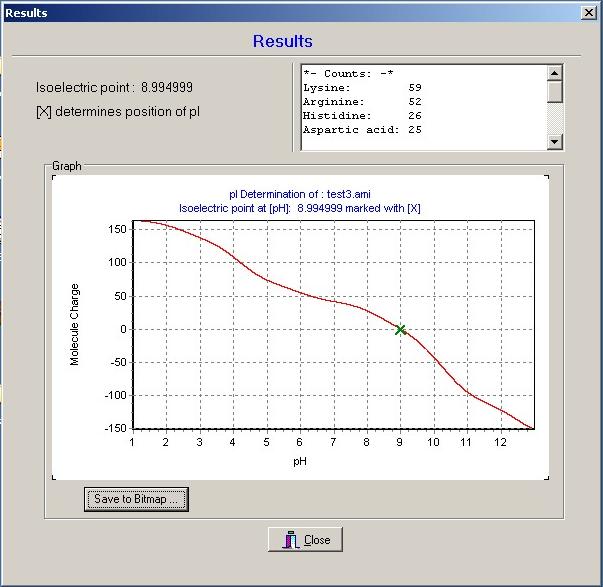Screen dimensions: 603x587
Task: Select the Aspartic acid: 25 row
Action: 362,130
